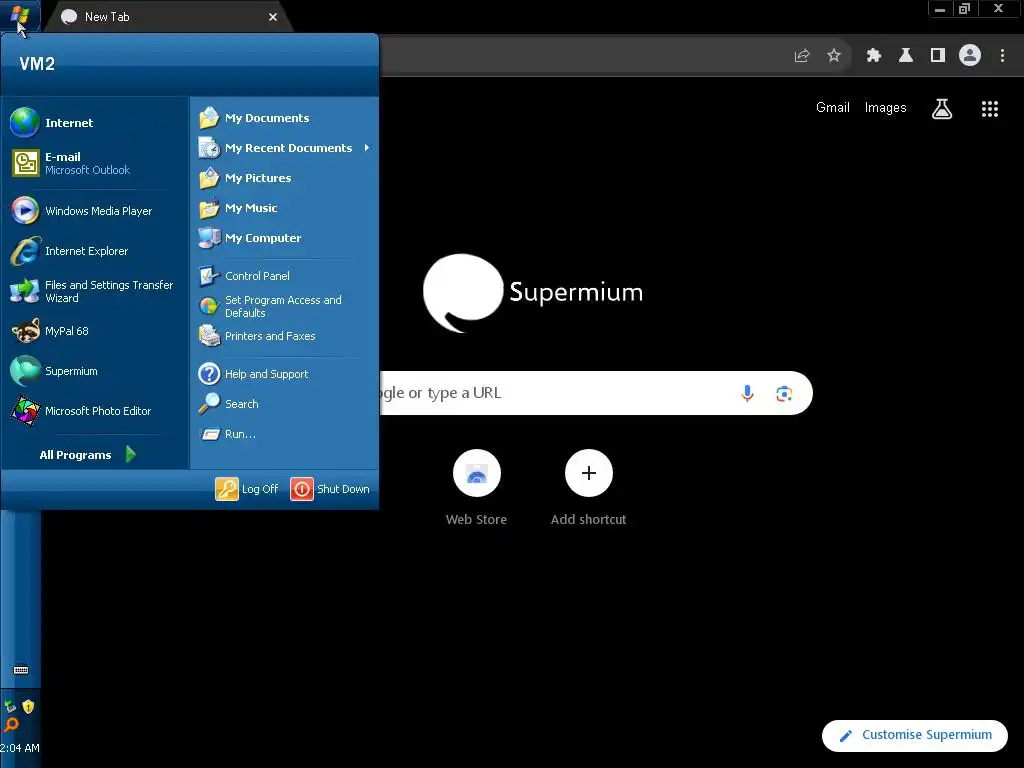Open Windows Media Player

95,211
